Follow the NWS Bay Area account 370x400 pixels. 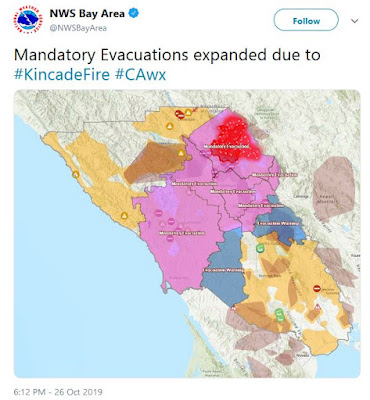pyautogui.click(x=306, y=21)
